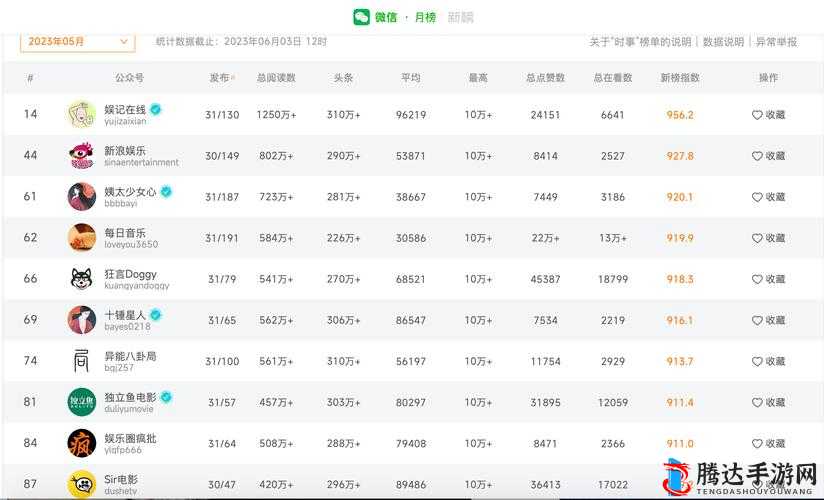Click the 总阅读数 column header
Viewport: 824px width, 500px height.
(x=276, y=78)
